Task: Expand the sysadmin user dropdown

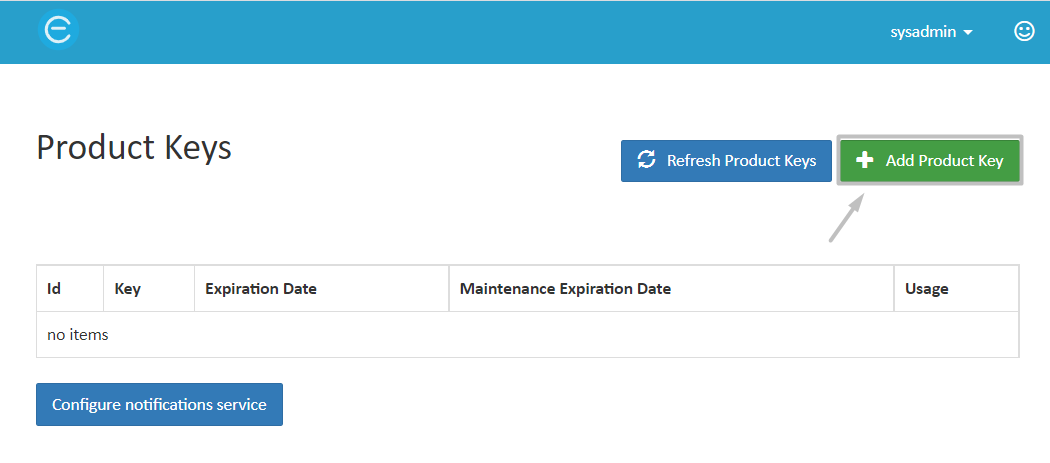Action: tap(931, 32)
